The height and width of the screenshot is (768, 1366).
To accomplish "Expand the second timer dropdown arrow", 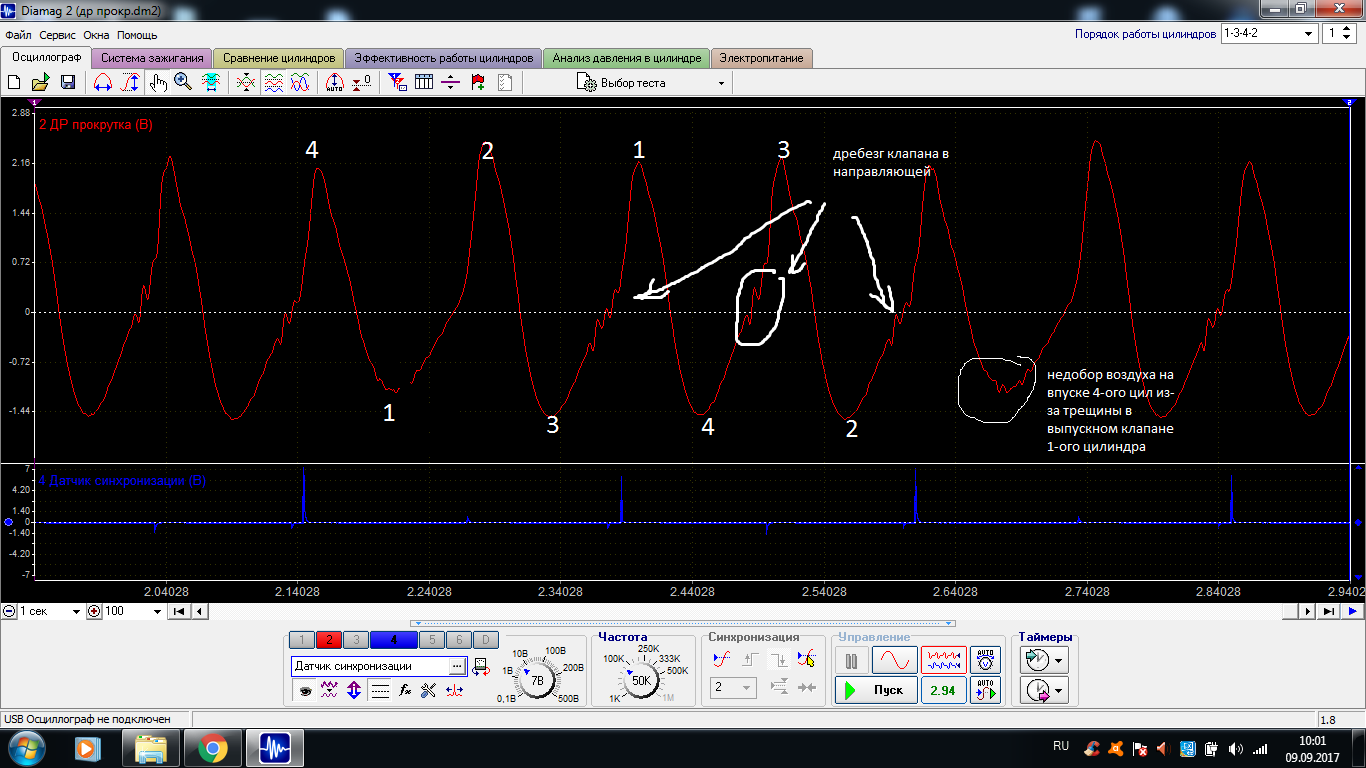I will [1059, 690].
